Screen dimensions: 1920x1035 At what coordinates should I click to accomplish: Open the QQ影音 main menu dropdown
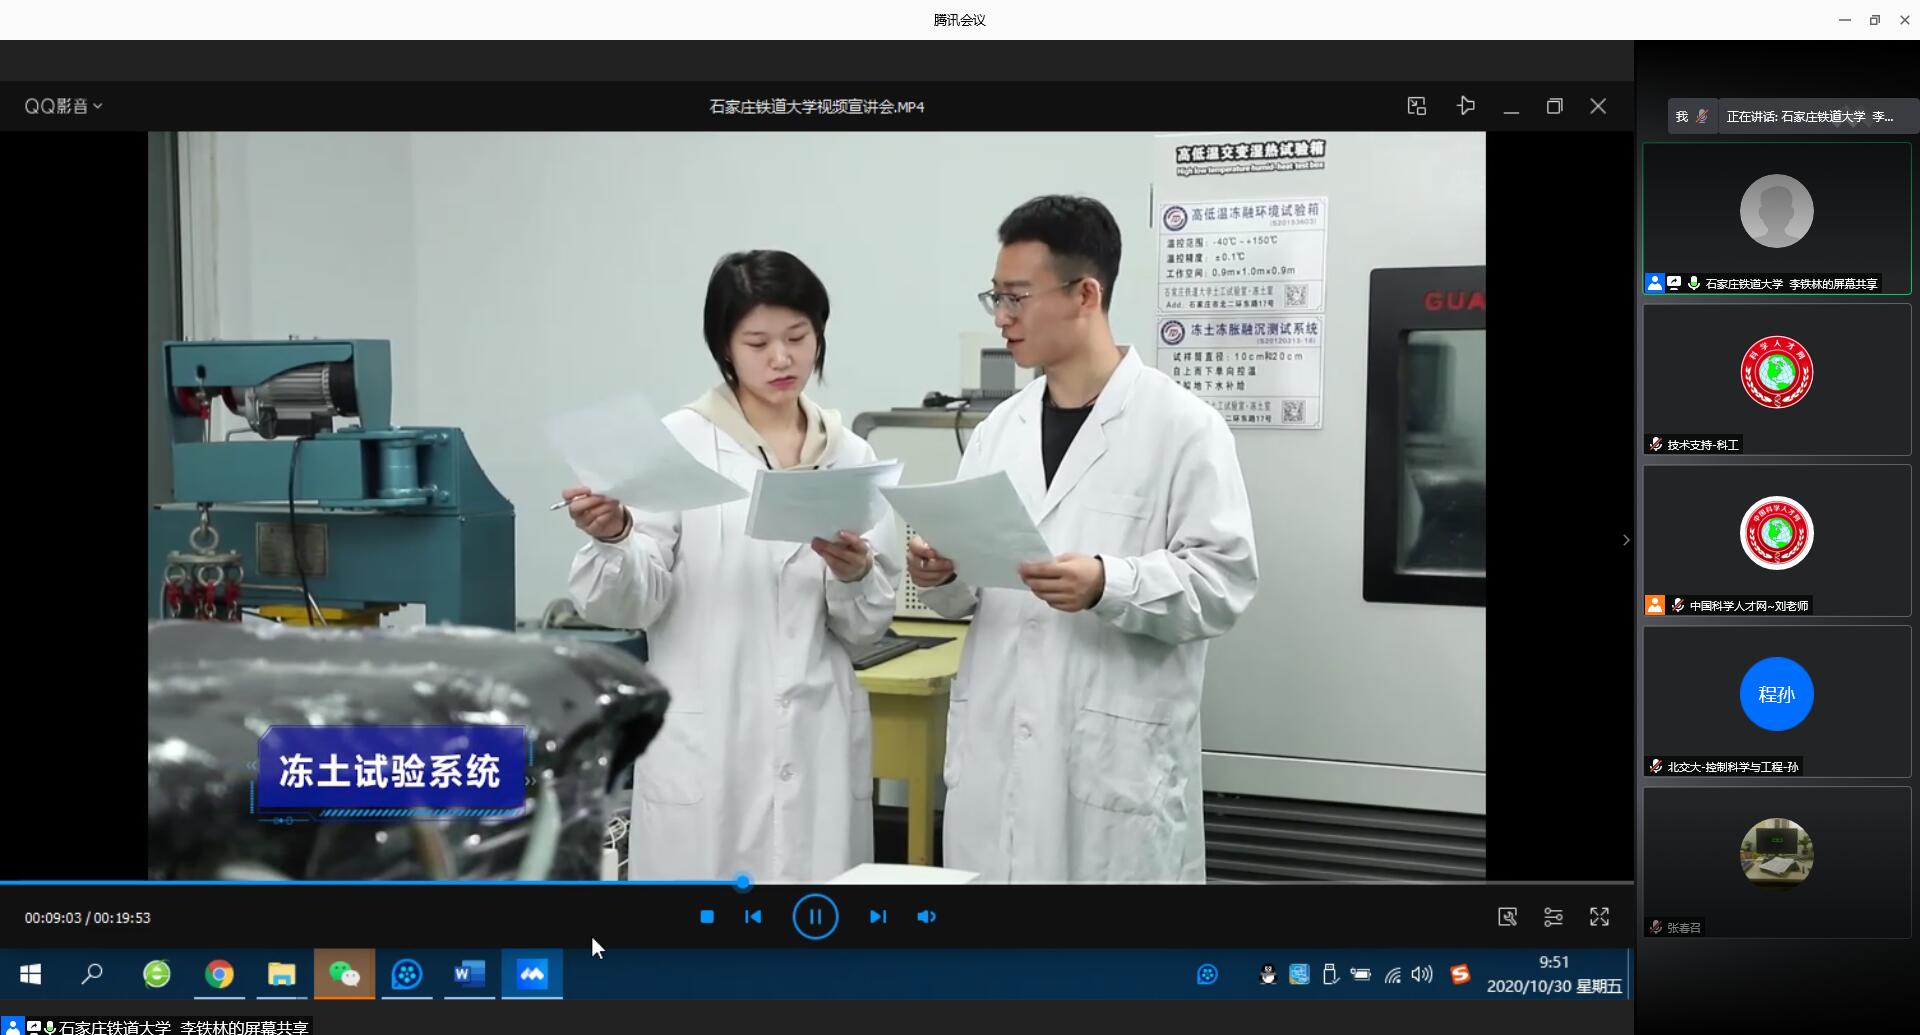coord(63,106)
